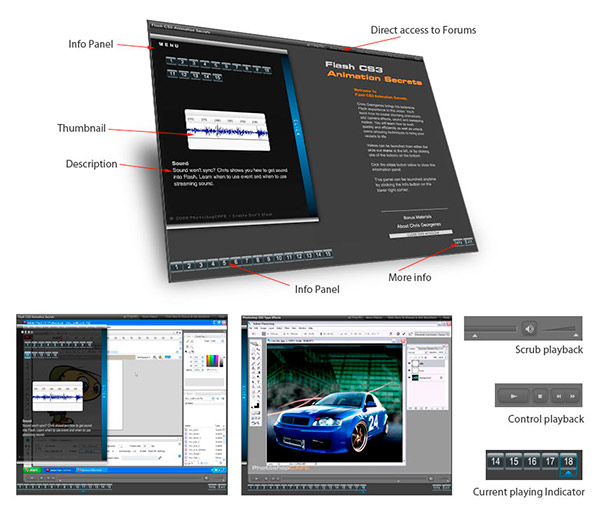600x513 pixels.
Task: Click lesson 15 in the MENU slide-out panel
Action: click(217, 77)
